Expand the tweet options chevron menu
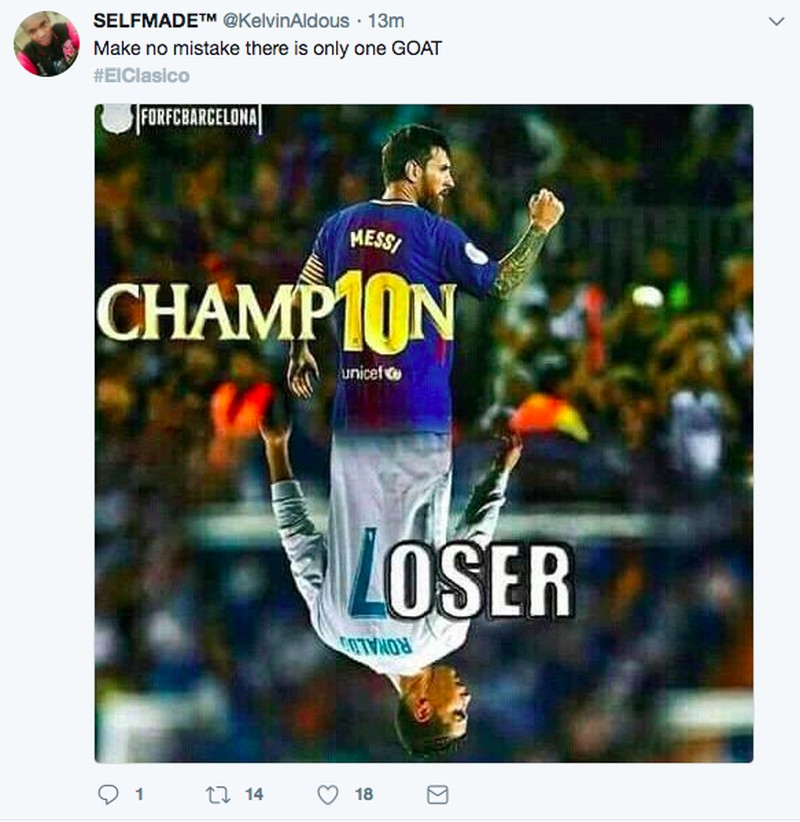 point(775,21)
